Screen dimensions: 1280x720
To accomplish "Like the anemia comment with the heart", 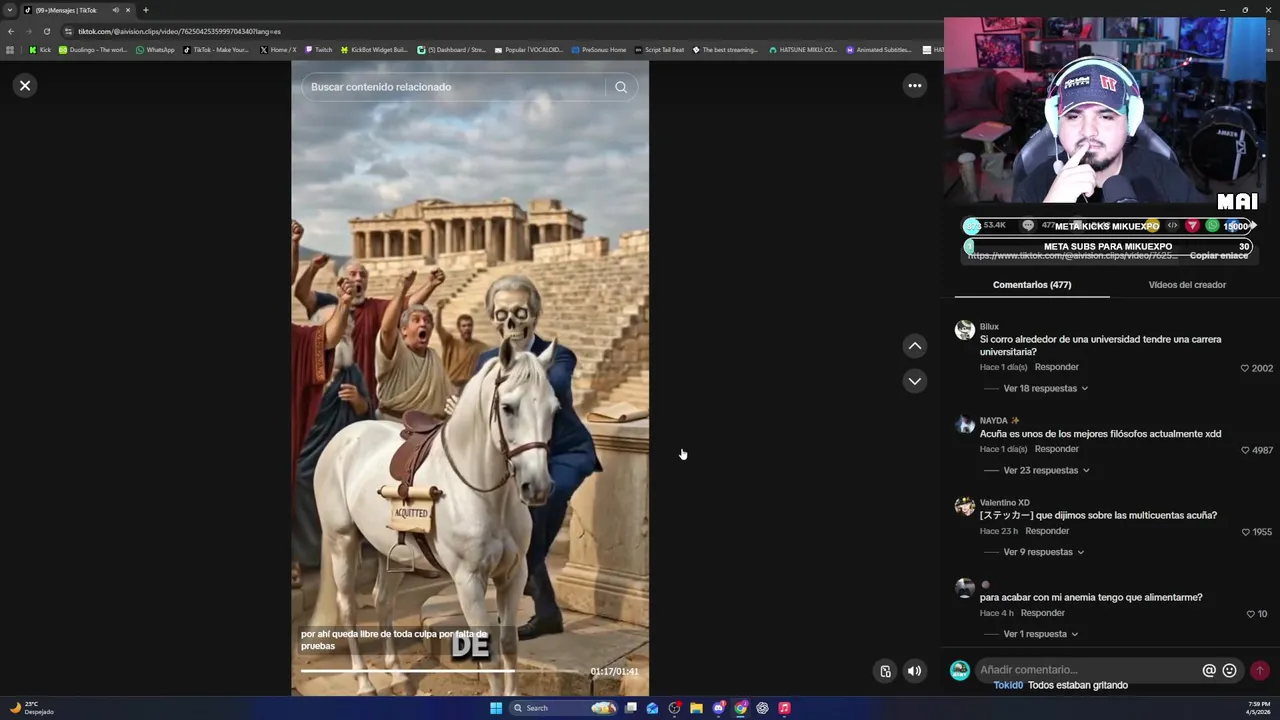I will click(x=1250, y=614).
